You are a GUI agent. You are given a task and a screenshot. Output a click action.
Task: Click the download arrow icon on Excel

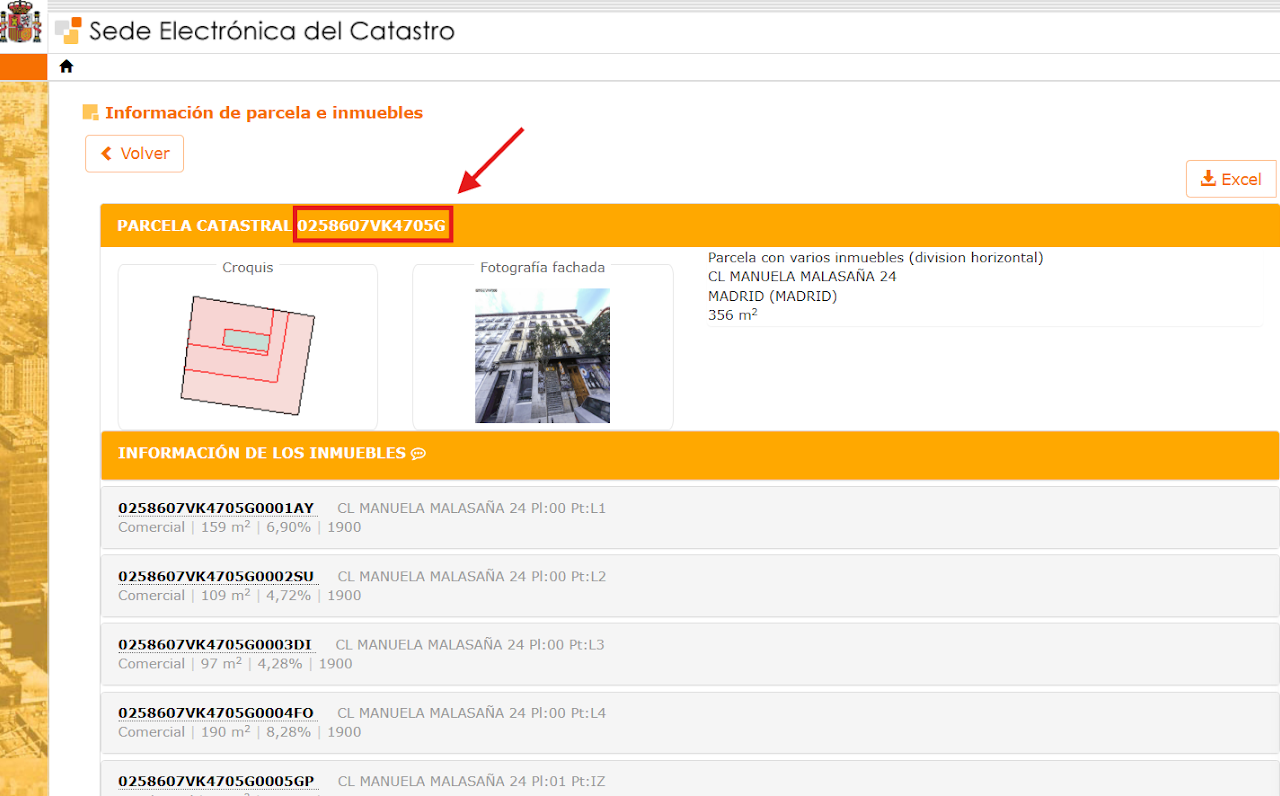coord(1208,179)
